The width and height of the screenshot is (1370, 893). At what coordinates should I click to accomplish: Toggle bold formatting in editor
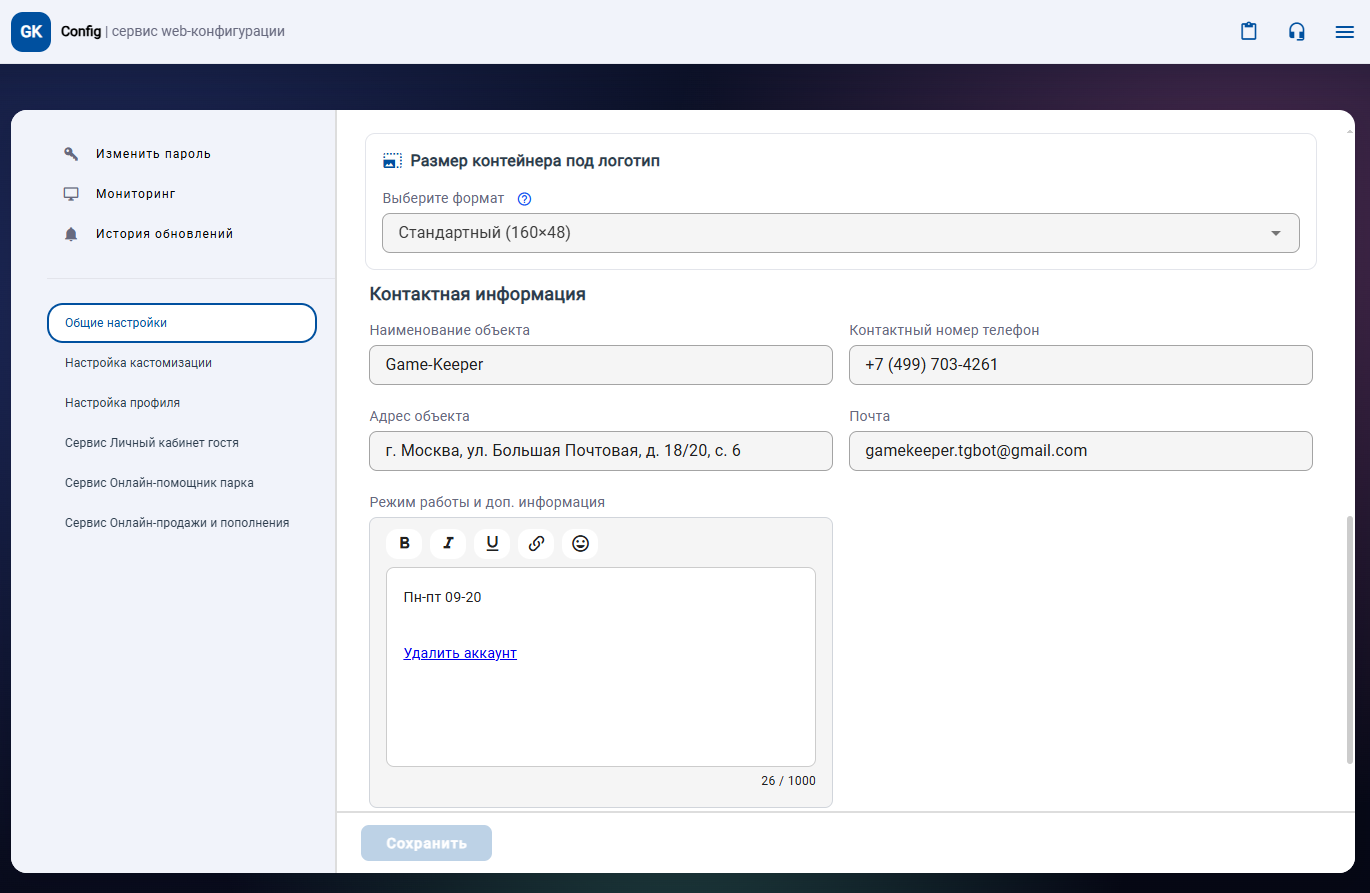pos(404,543)
